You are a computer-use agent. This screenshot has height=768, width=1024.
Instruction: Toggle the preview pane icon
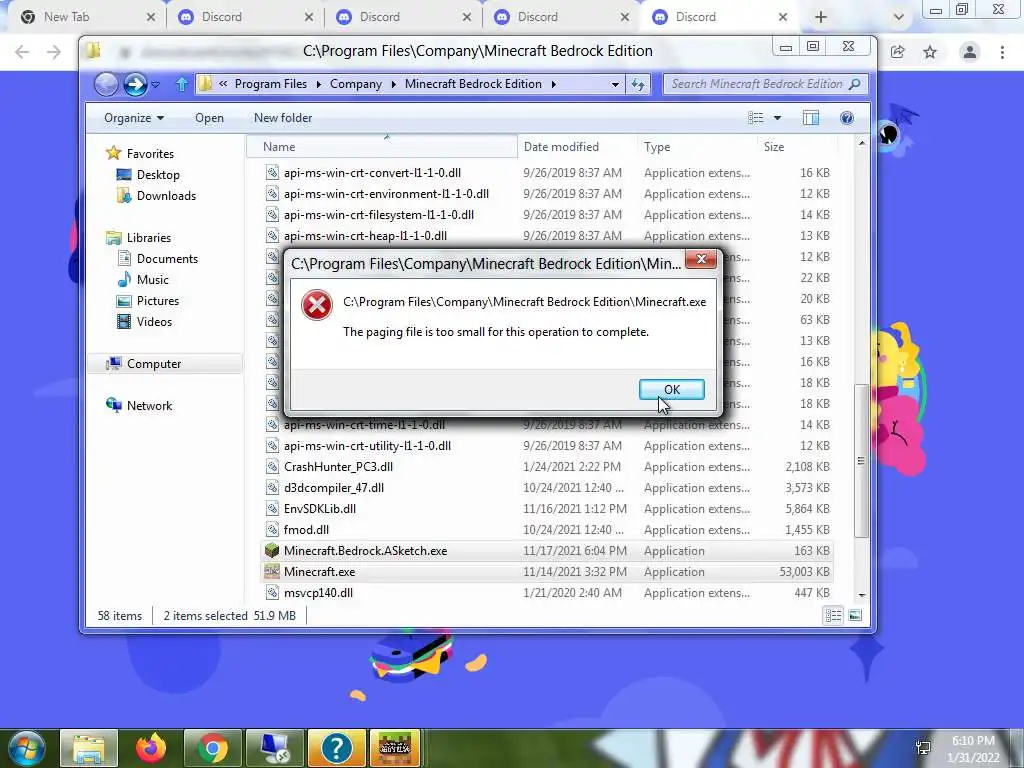810,118
